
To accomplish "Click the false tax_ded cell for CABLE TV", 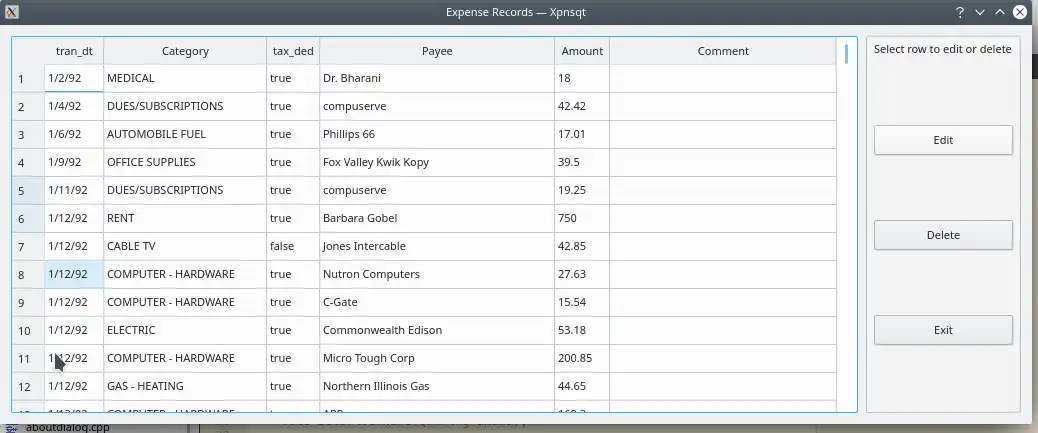I will (293, 246).
